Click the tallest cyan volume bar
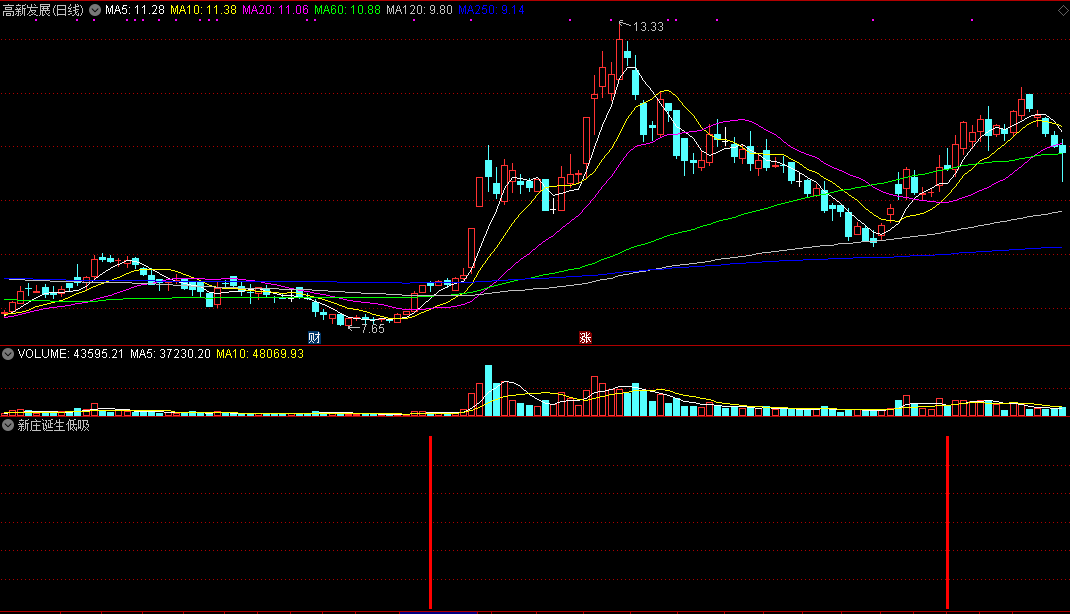The image size is (1070, 614). [x=488, y=391]
